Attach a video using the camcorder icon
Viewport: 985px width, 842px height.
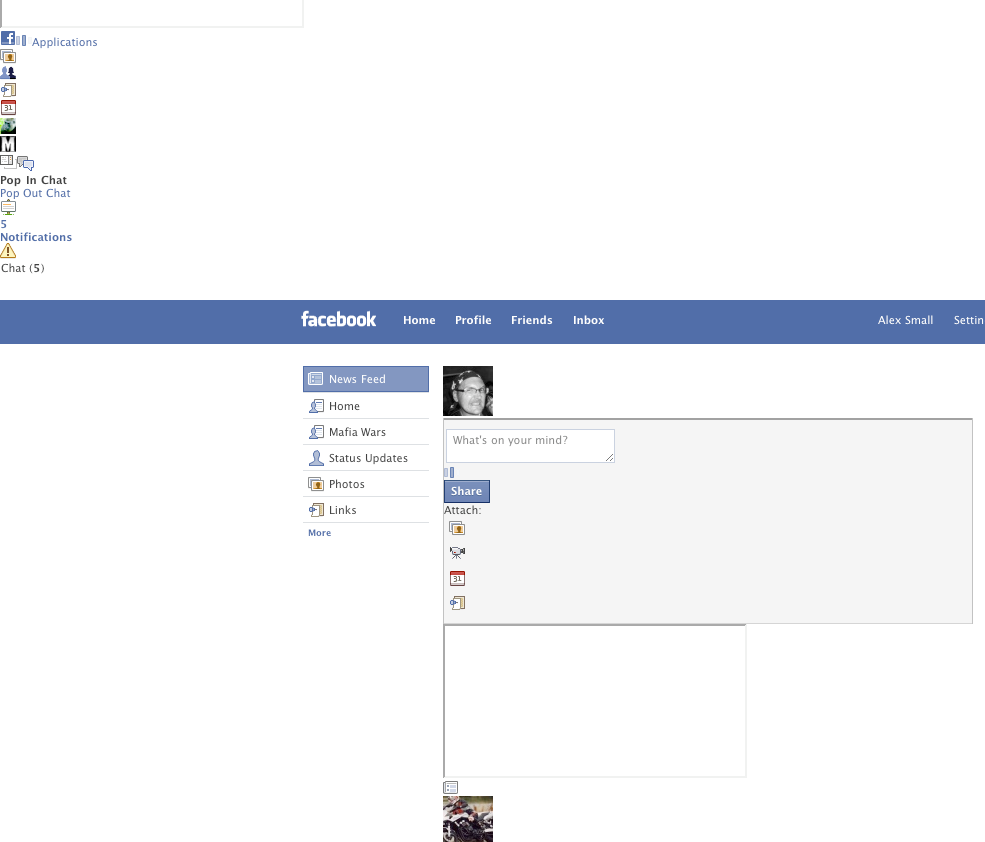457,553
